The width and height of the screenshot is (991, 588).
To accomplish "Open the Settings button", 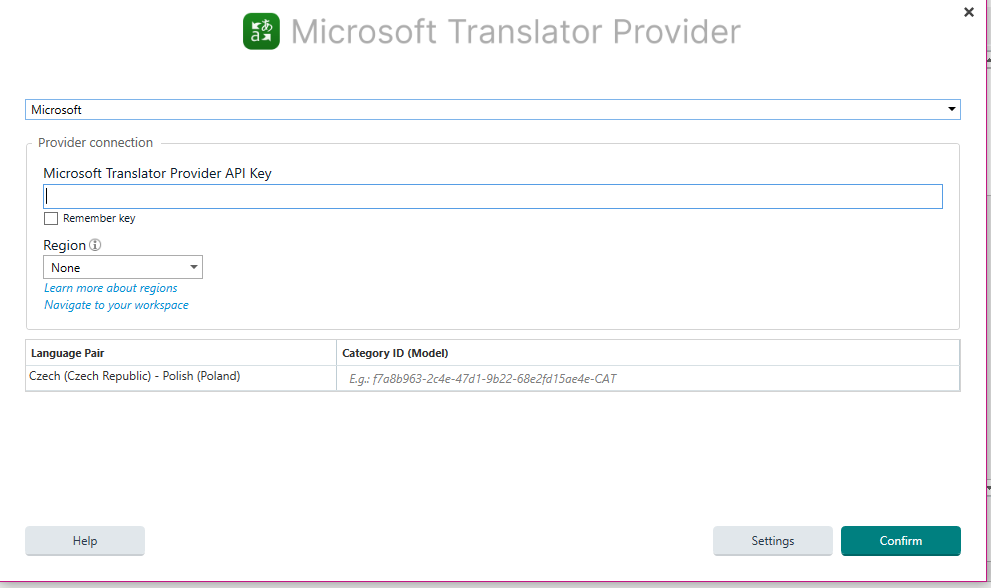I will (x=772, y=541).
